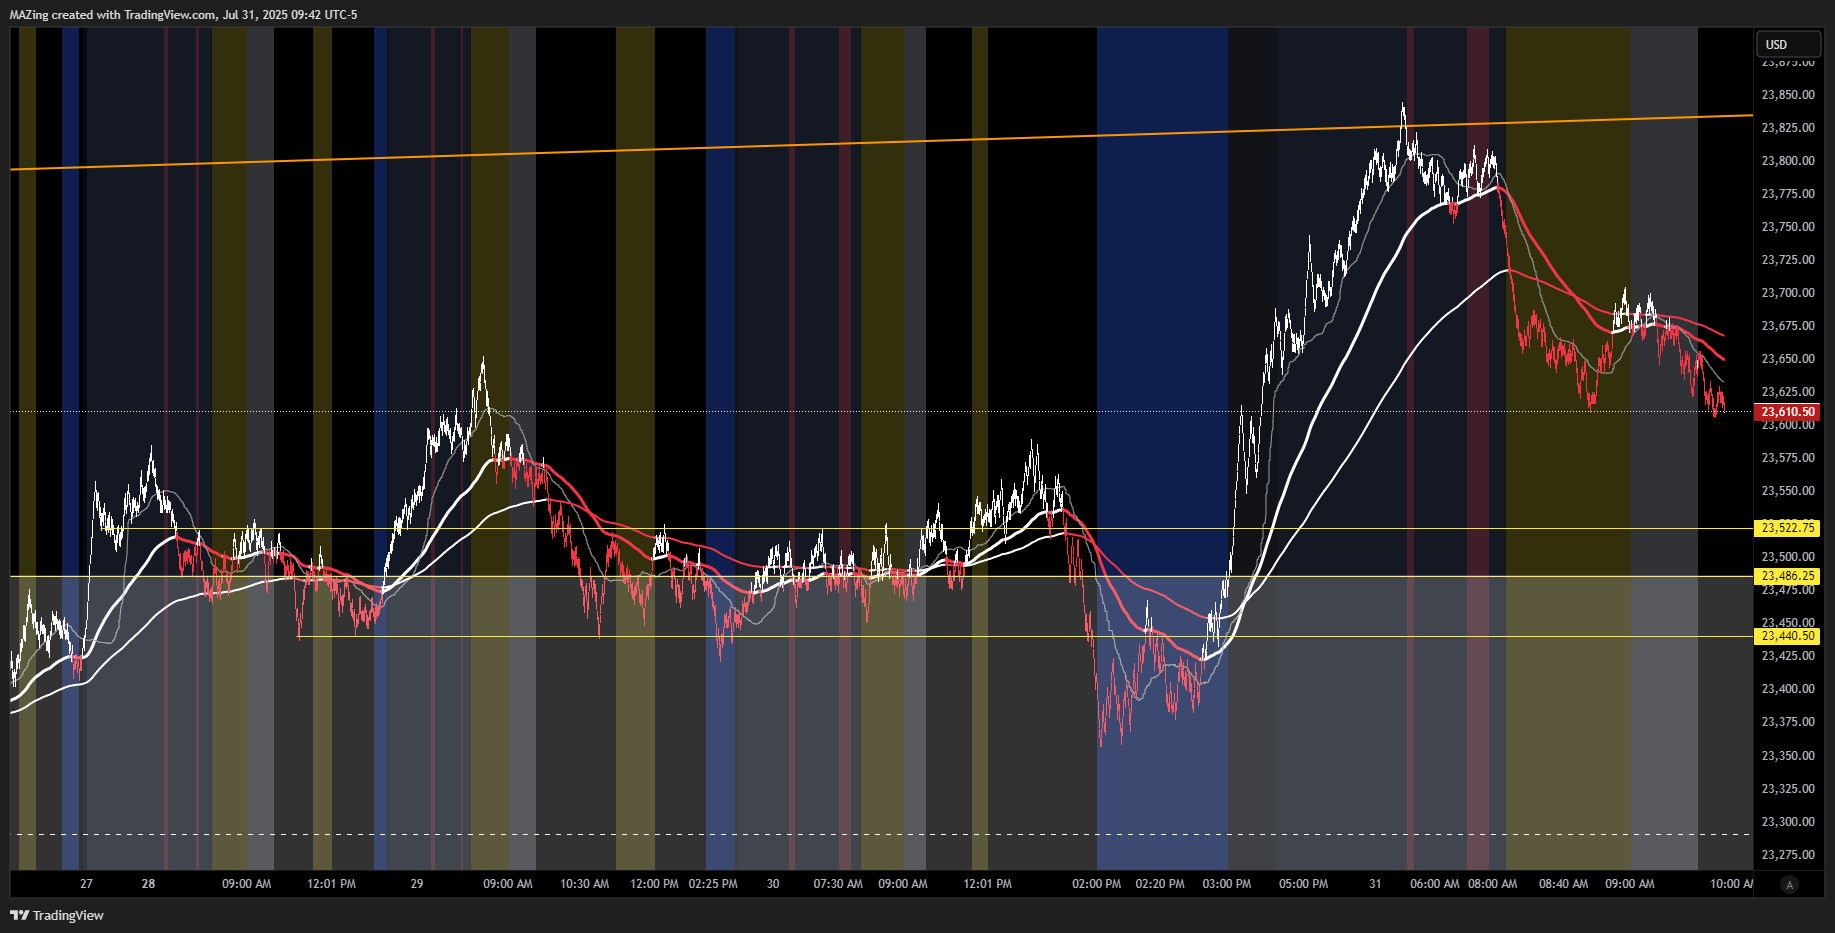
Task: Click the 23,300.00 price axis value
Action: [x=1788, y=822]
